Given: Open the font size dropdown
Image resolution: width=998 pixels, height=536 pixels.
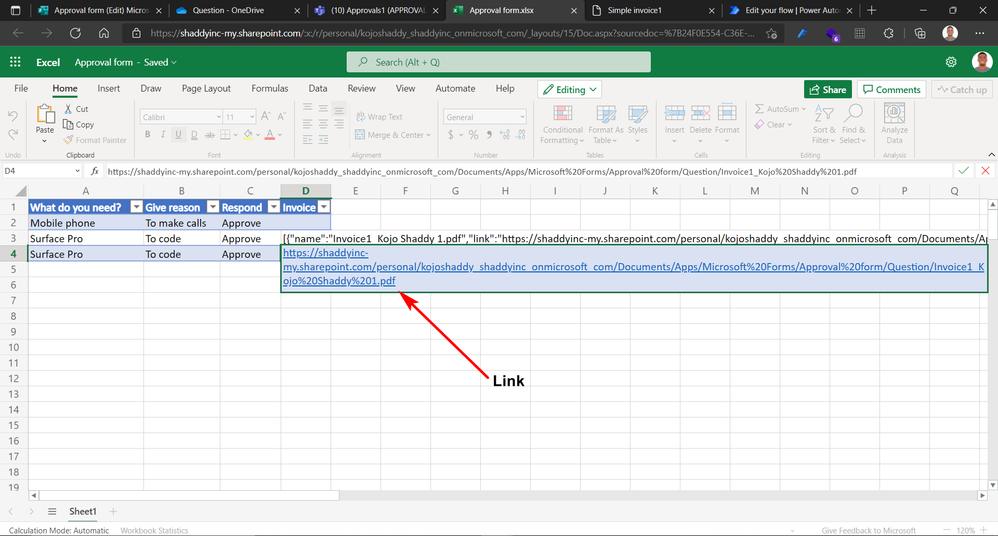Looking at the screenshot, I should 252,116.
